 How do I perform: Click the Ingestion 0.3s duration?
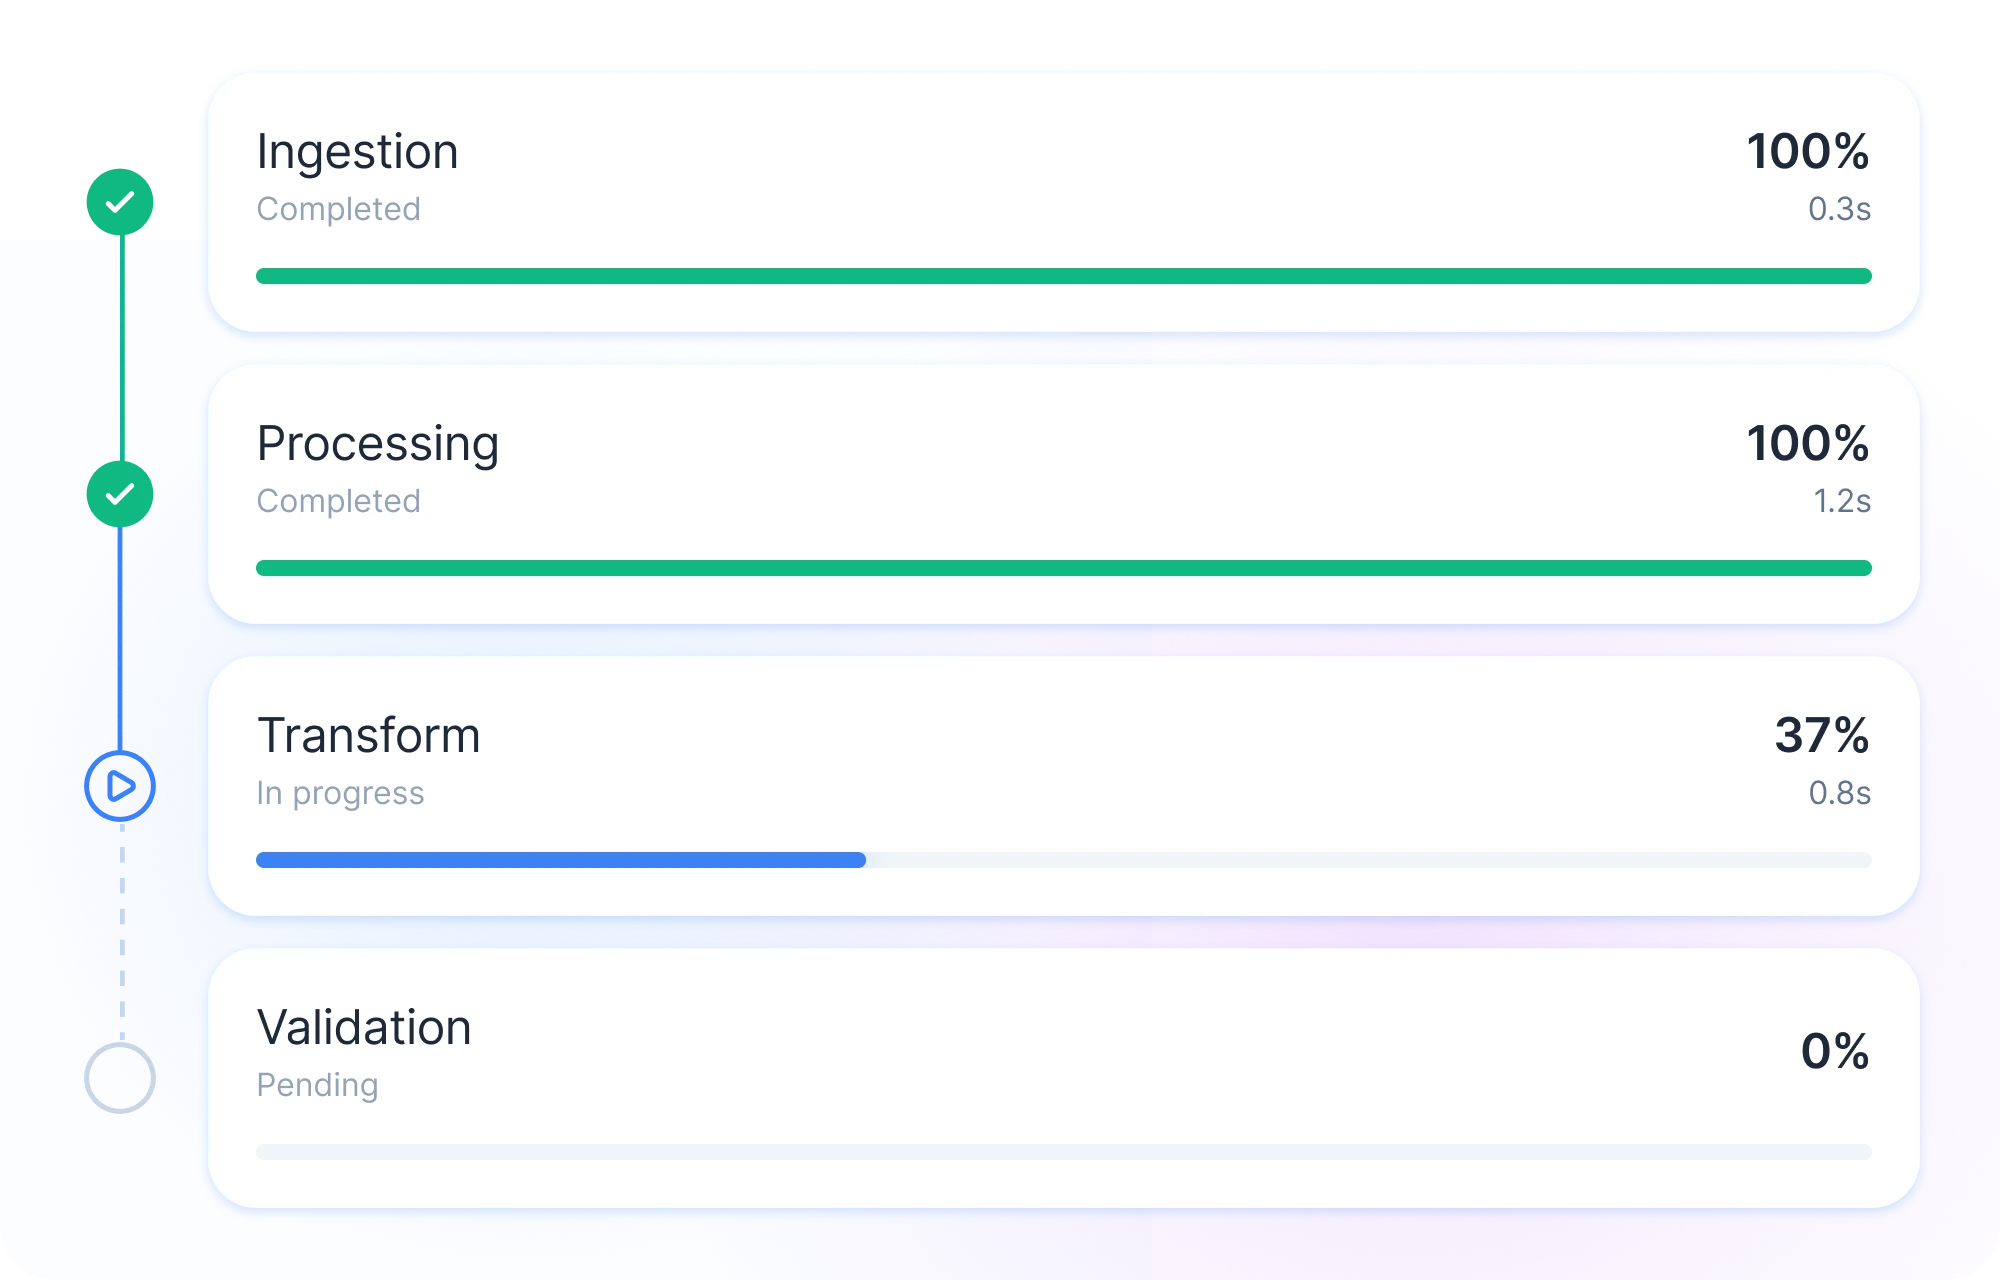pyautogui.click(x=1838, y=209)
